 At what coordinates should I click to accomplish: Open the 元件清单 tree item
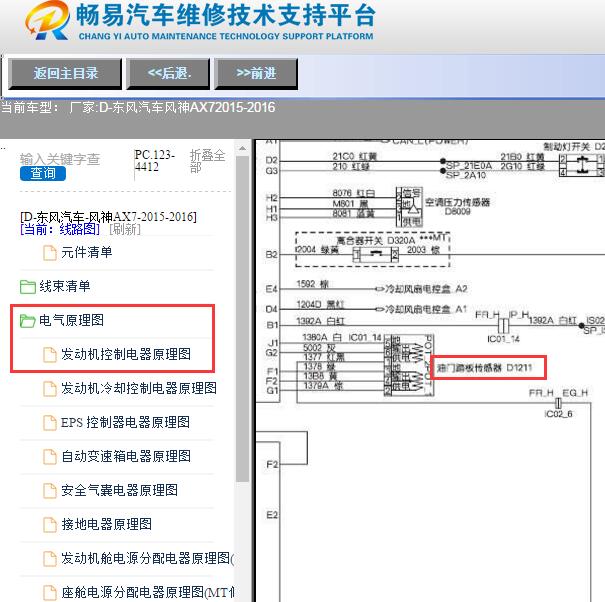[x=86, y=253]
